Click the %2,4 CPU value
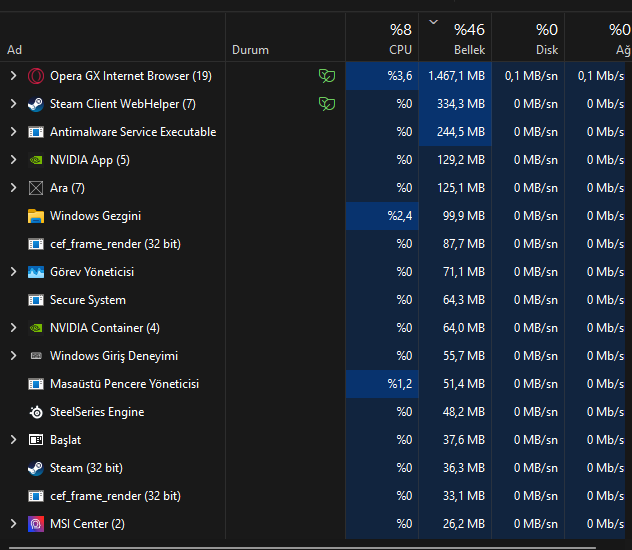 coord(400,216)
